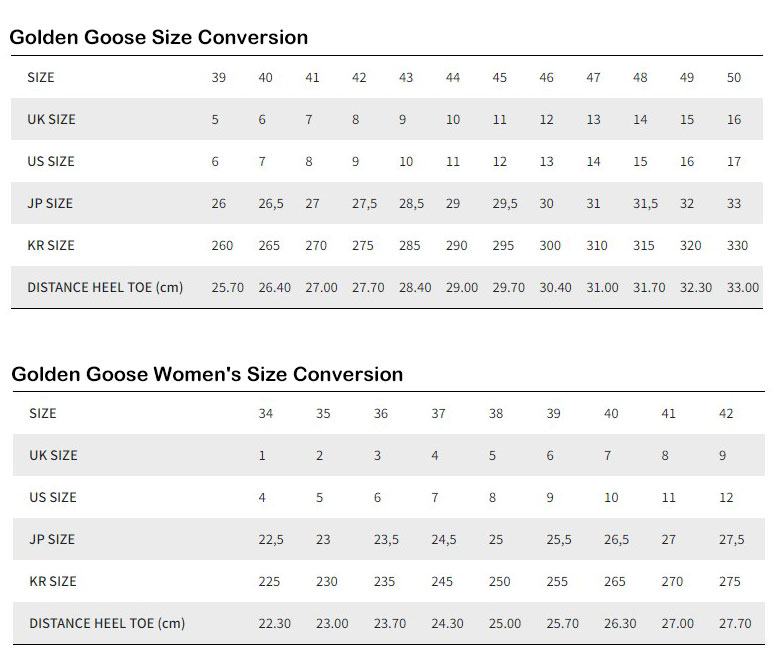Viewport: 780px width, 650px height.
Task: Select the DISTANCE HEEL TOE label in the top table
Action: pos(105,287)
